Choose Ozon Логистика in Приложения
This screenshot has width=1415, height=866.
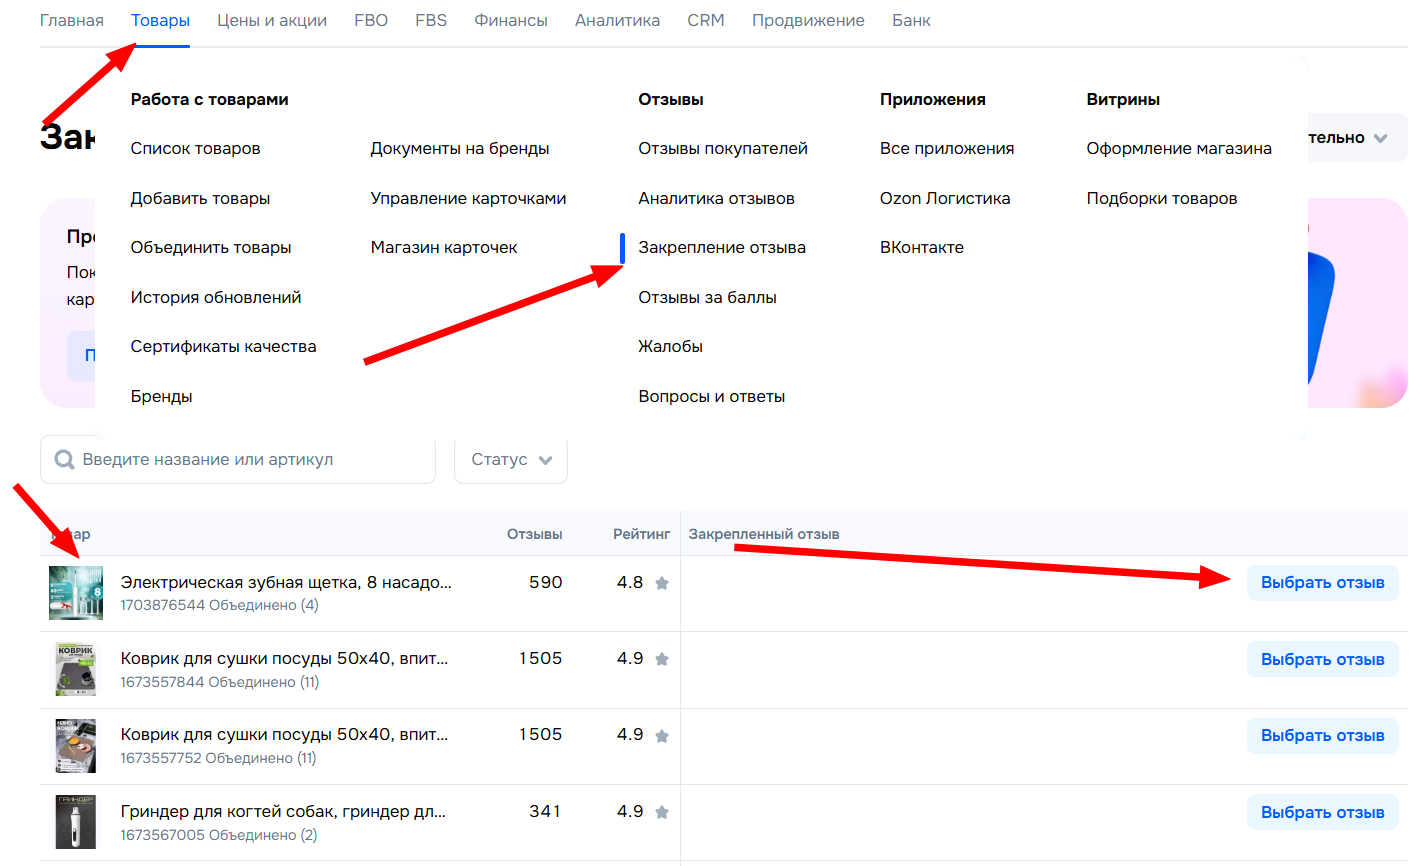tap(944, 199)
